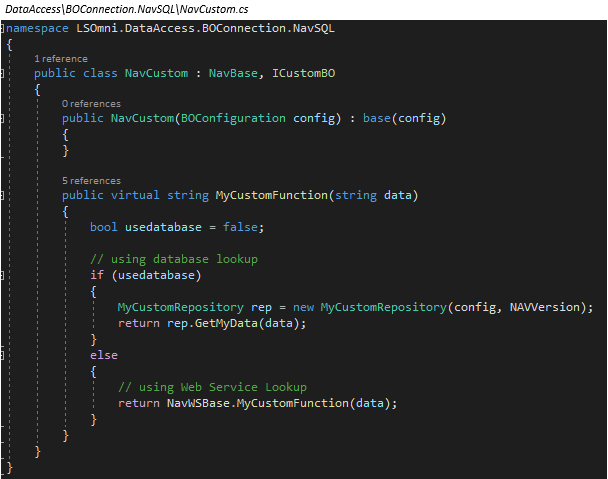The height and width of the screenshot is (479, 608).
Task: Collapse the MyCustomFunction method outline
Action: 4,195
